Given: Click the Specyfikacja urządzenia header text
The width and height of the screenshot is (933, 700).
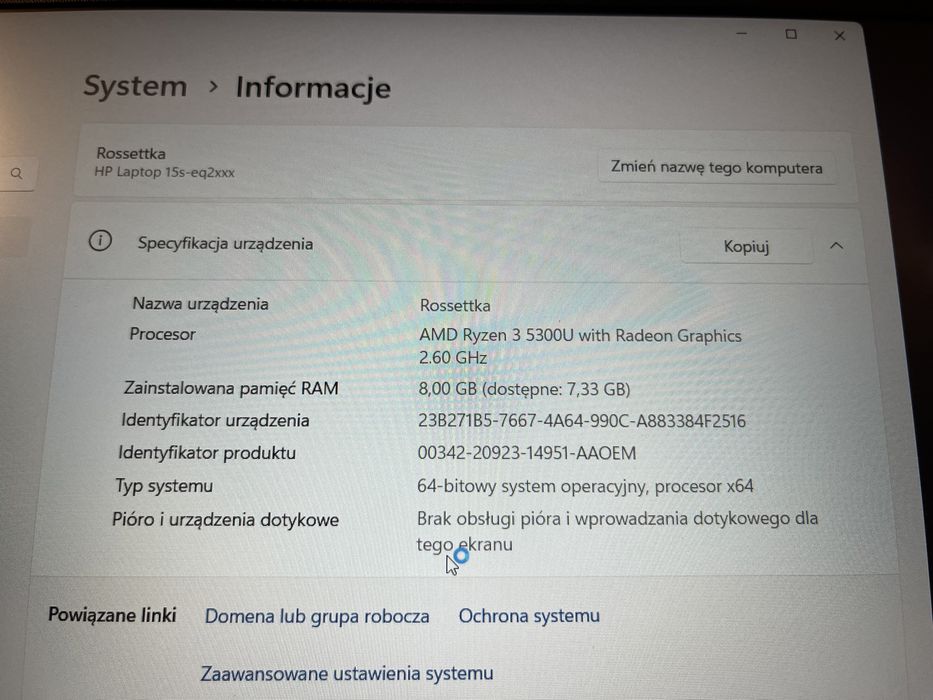Looking at the screenshot, I should 225,243.
